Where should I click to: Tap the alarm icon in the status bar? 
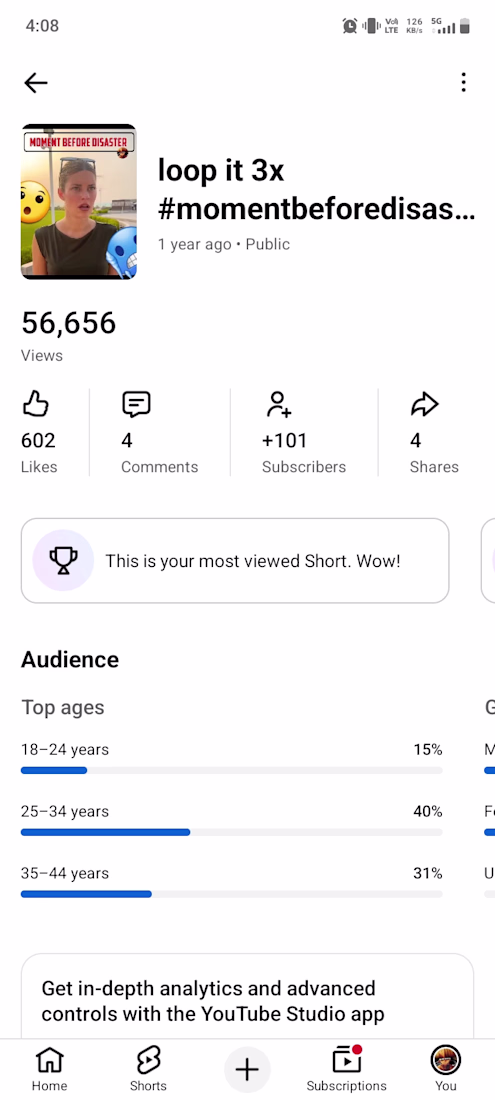coord(349,27)
